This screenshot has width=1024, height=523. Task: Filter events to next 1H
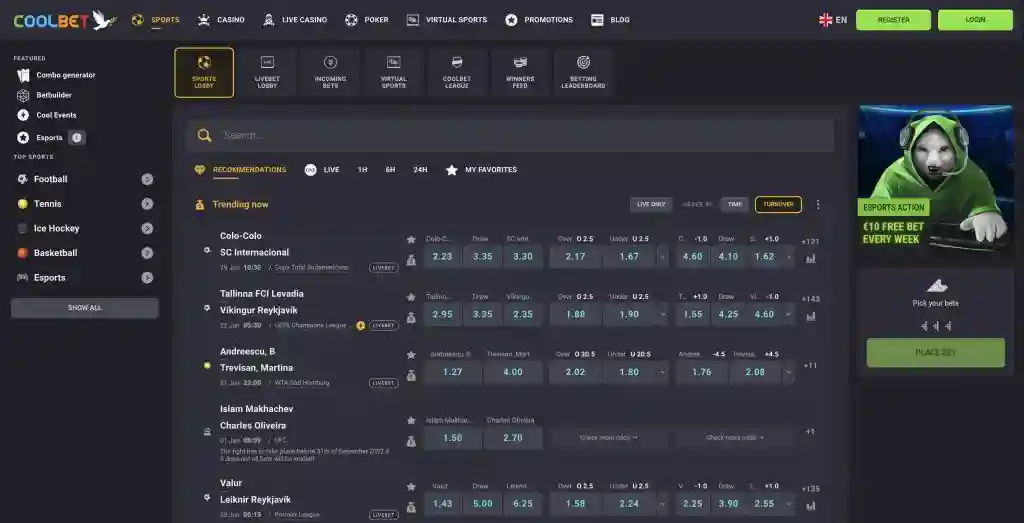click(x=362, y=170)
